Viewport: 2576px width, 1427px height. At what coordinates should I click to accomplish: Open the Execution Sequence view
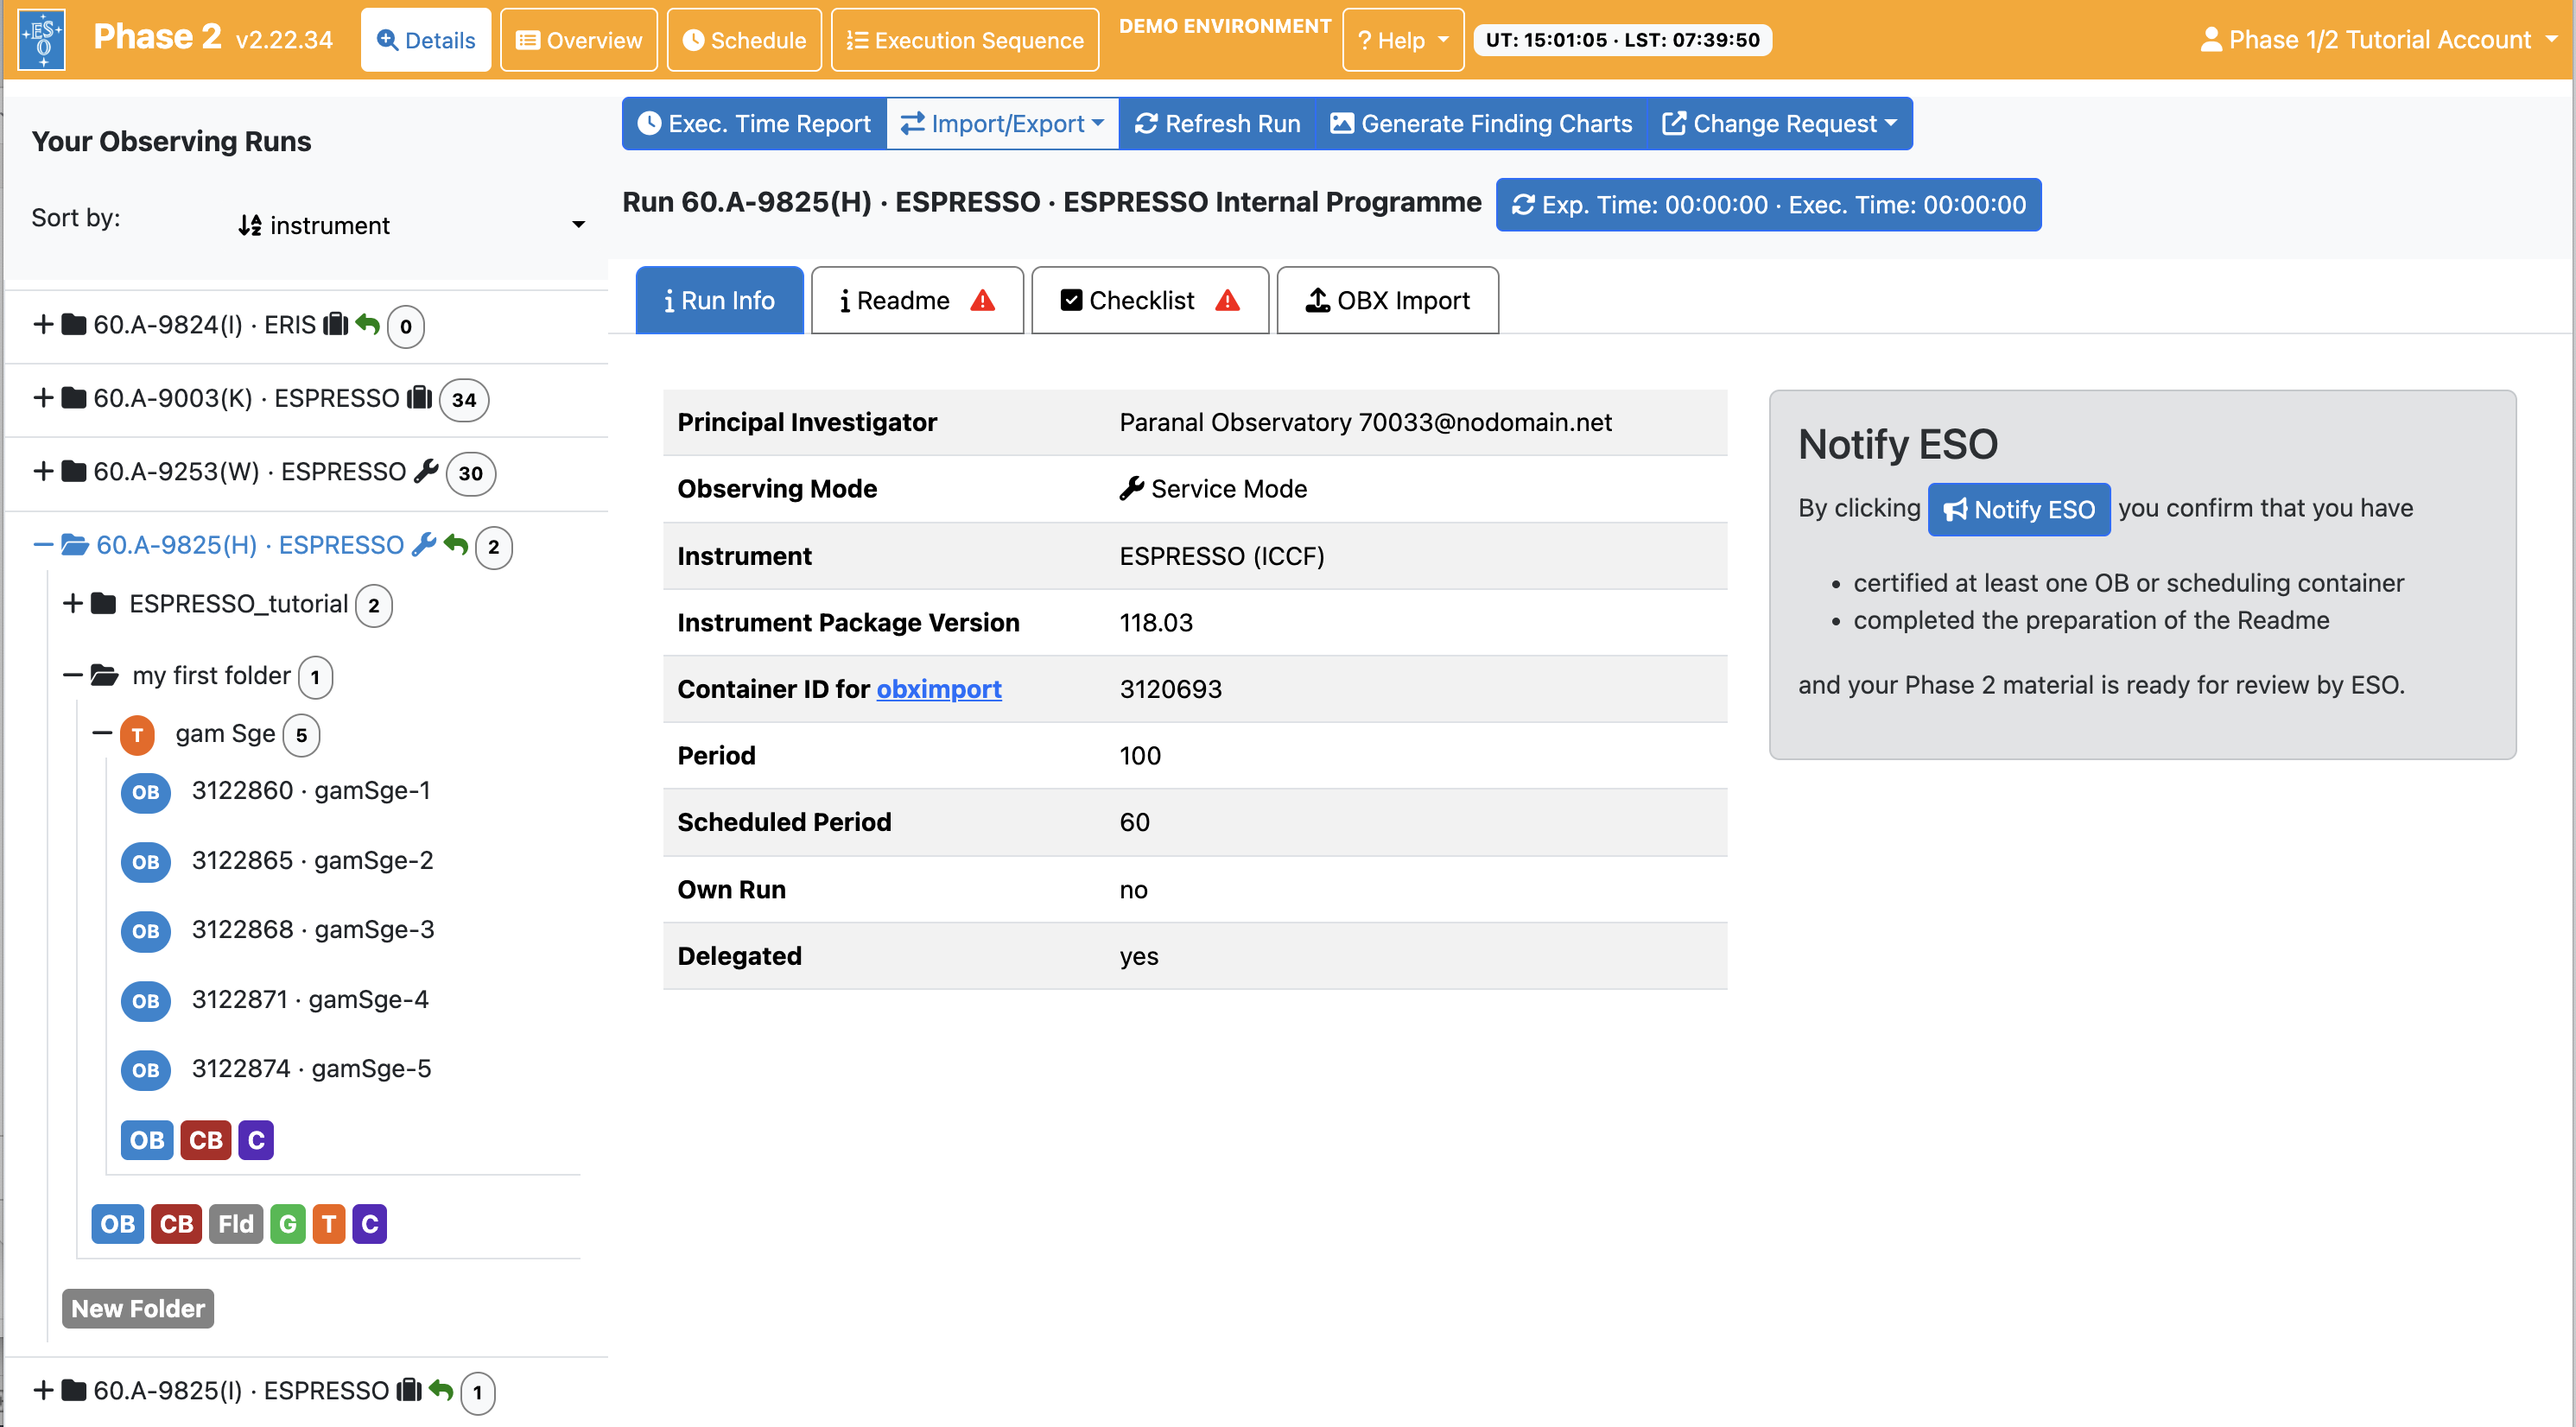[965, 40]
